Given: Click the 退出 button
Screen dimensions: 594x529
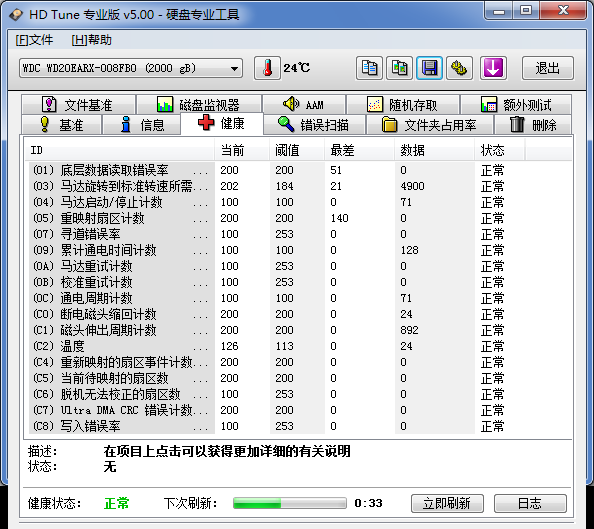Looking at the screenshot, I should [x=547, y=68].
